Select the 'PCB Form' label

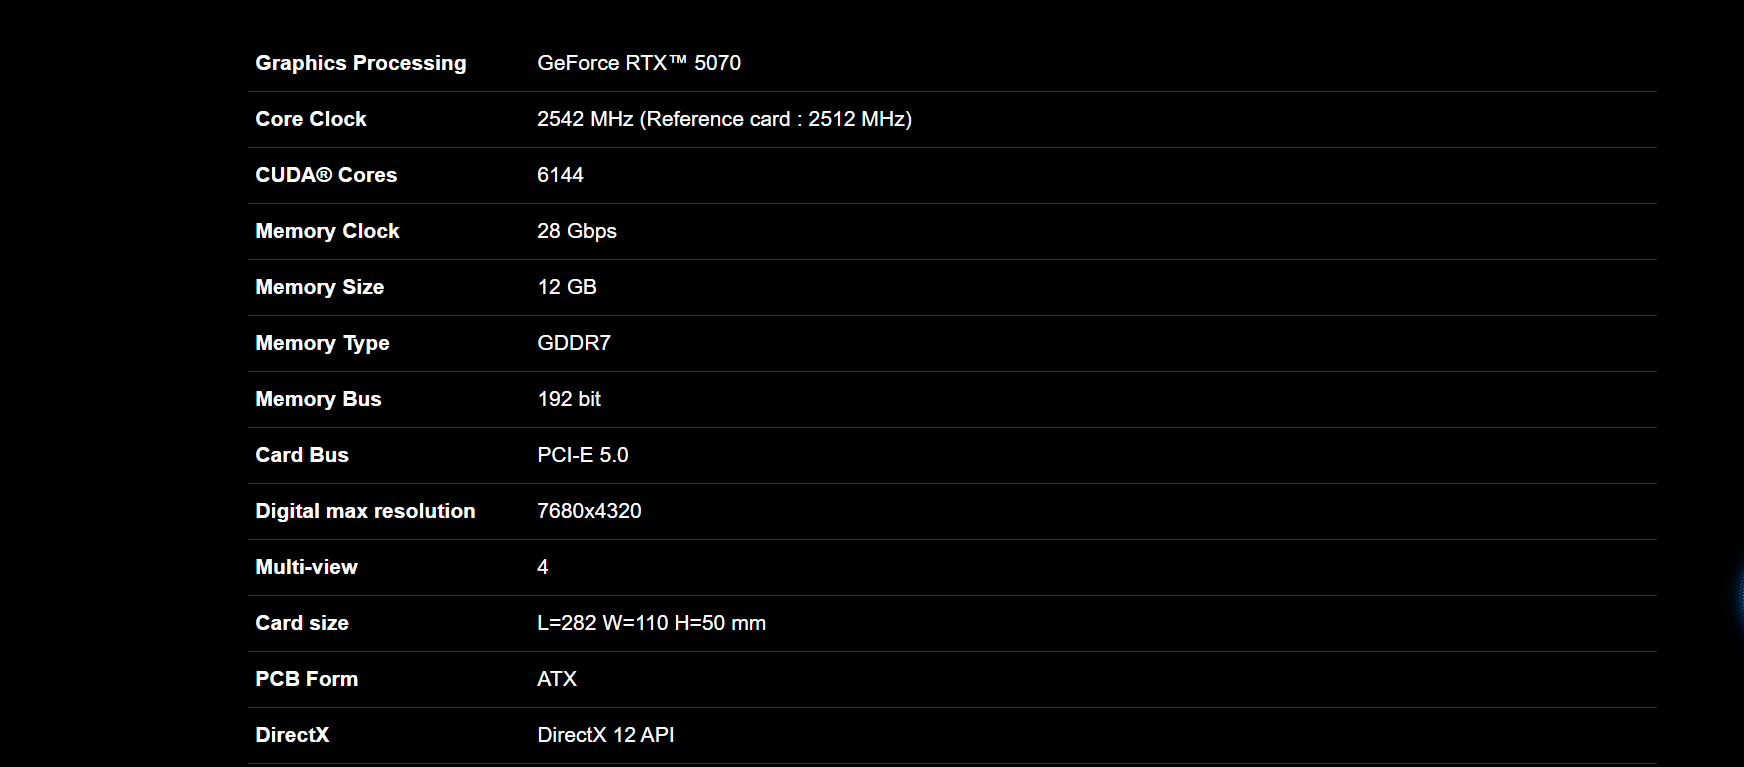tap(306, 679)
